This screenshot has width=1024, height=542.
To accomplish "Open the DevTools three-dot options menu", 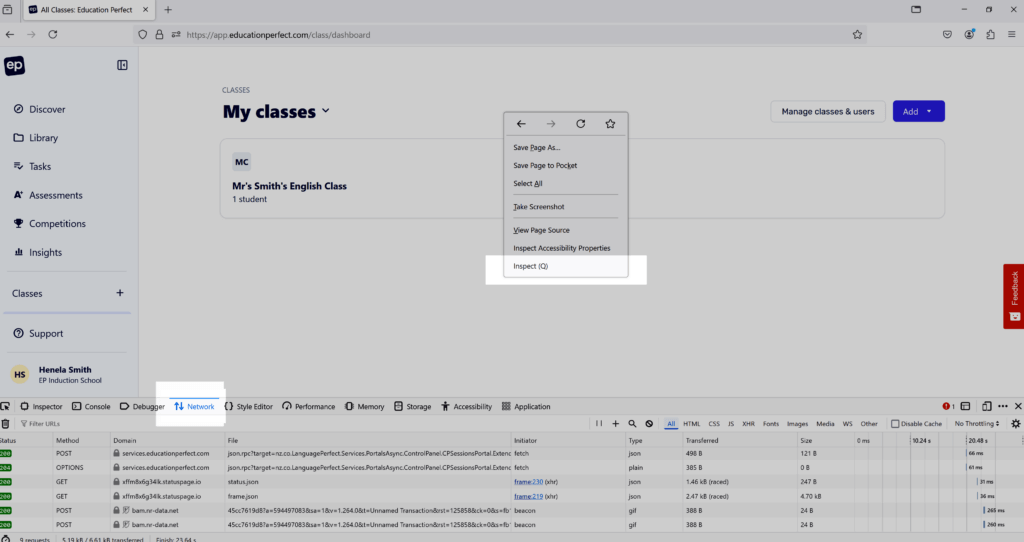I will (1002, 406).
